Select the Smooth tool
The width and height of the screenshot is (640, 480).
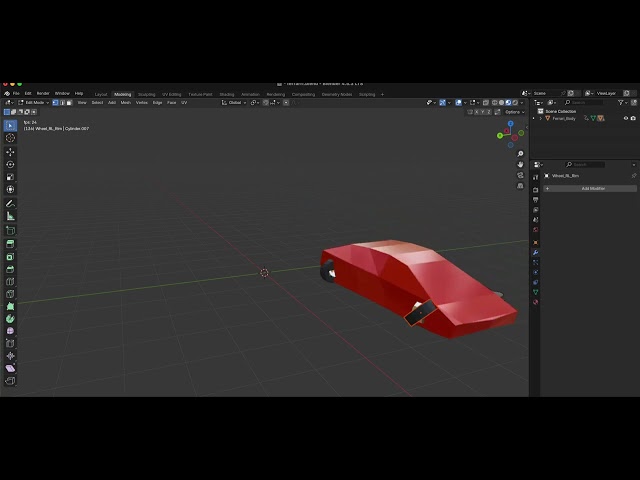point(10,331)
